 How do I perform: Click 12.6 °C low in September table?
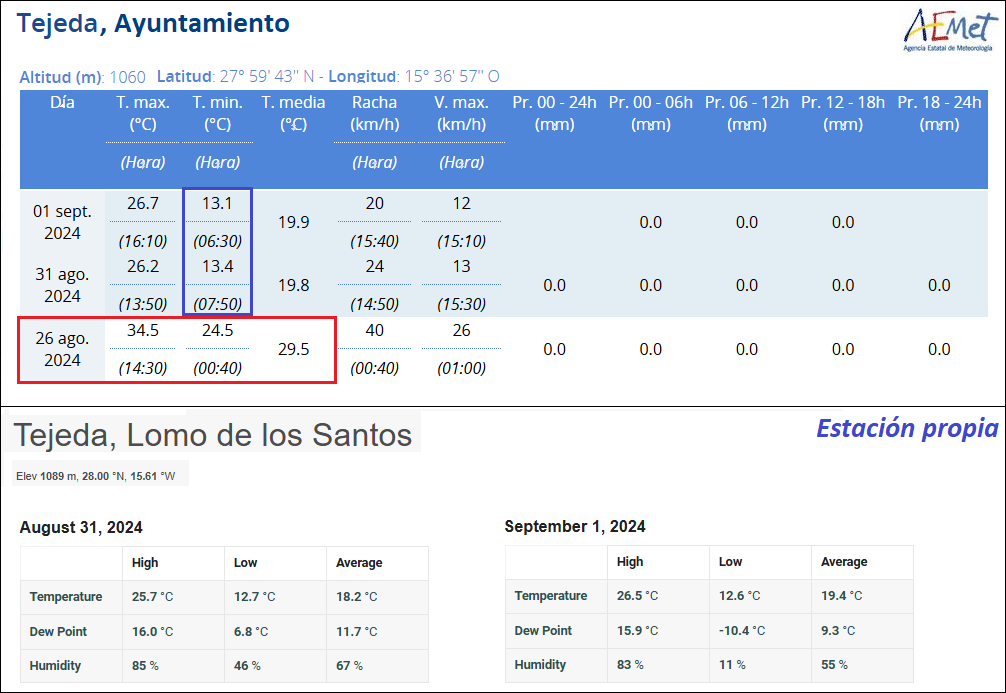740,595
